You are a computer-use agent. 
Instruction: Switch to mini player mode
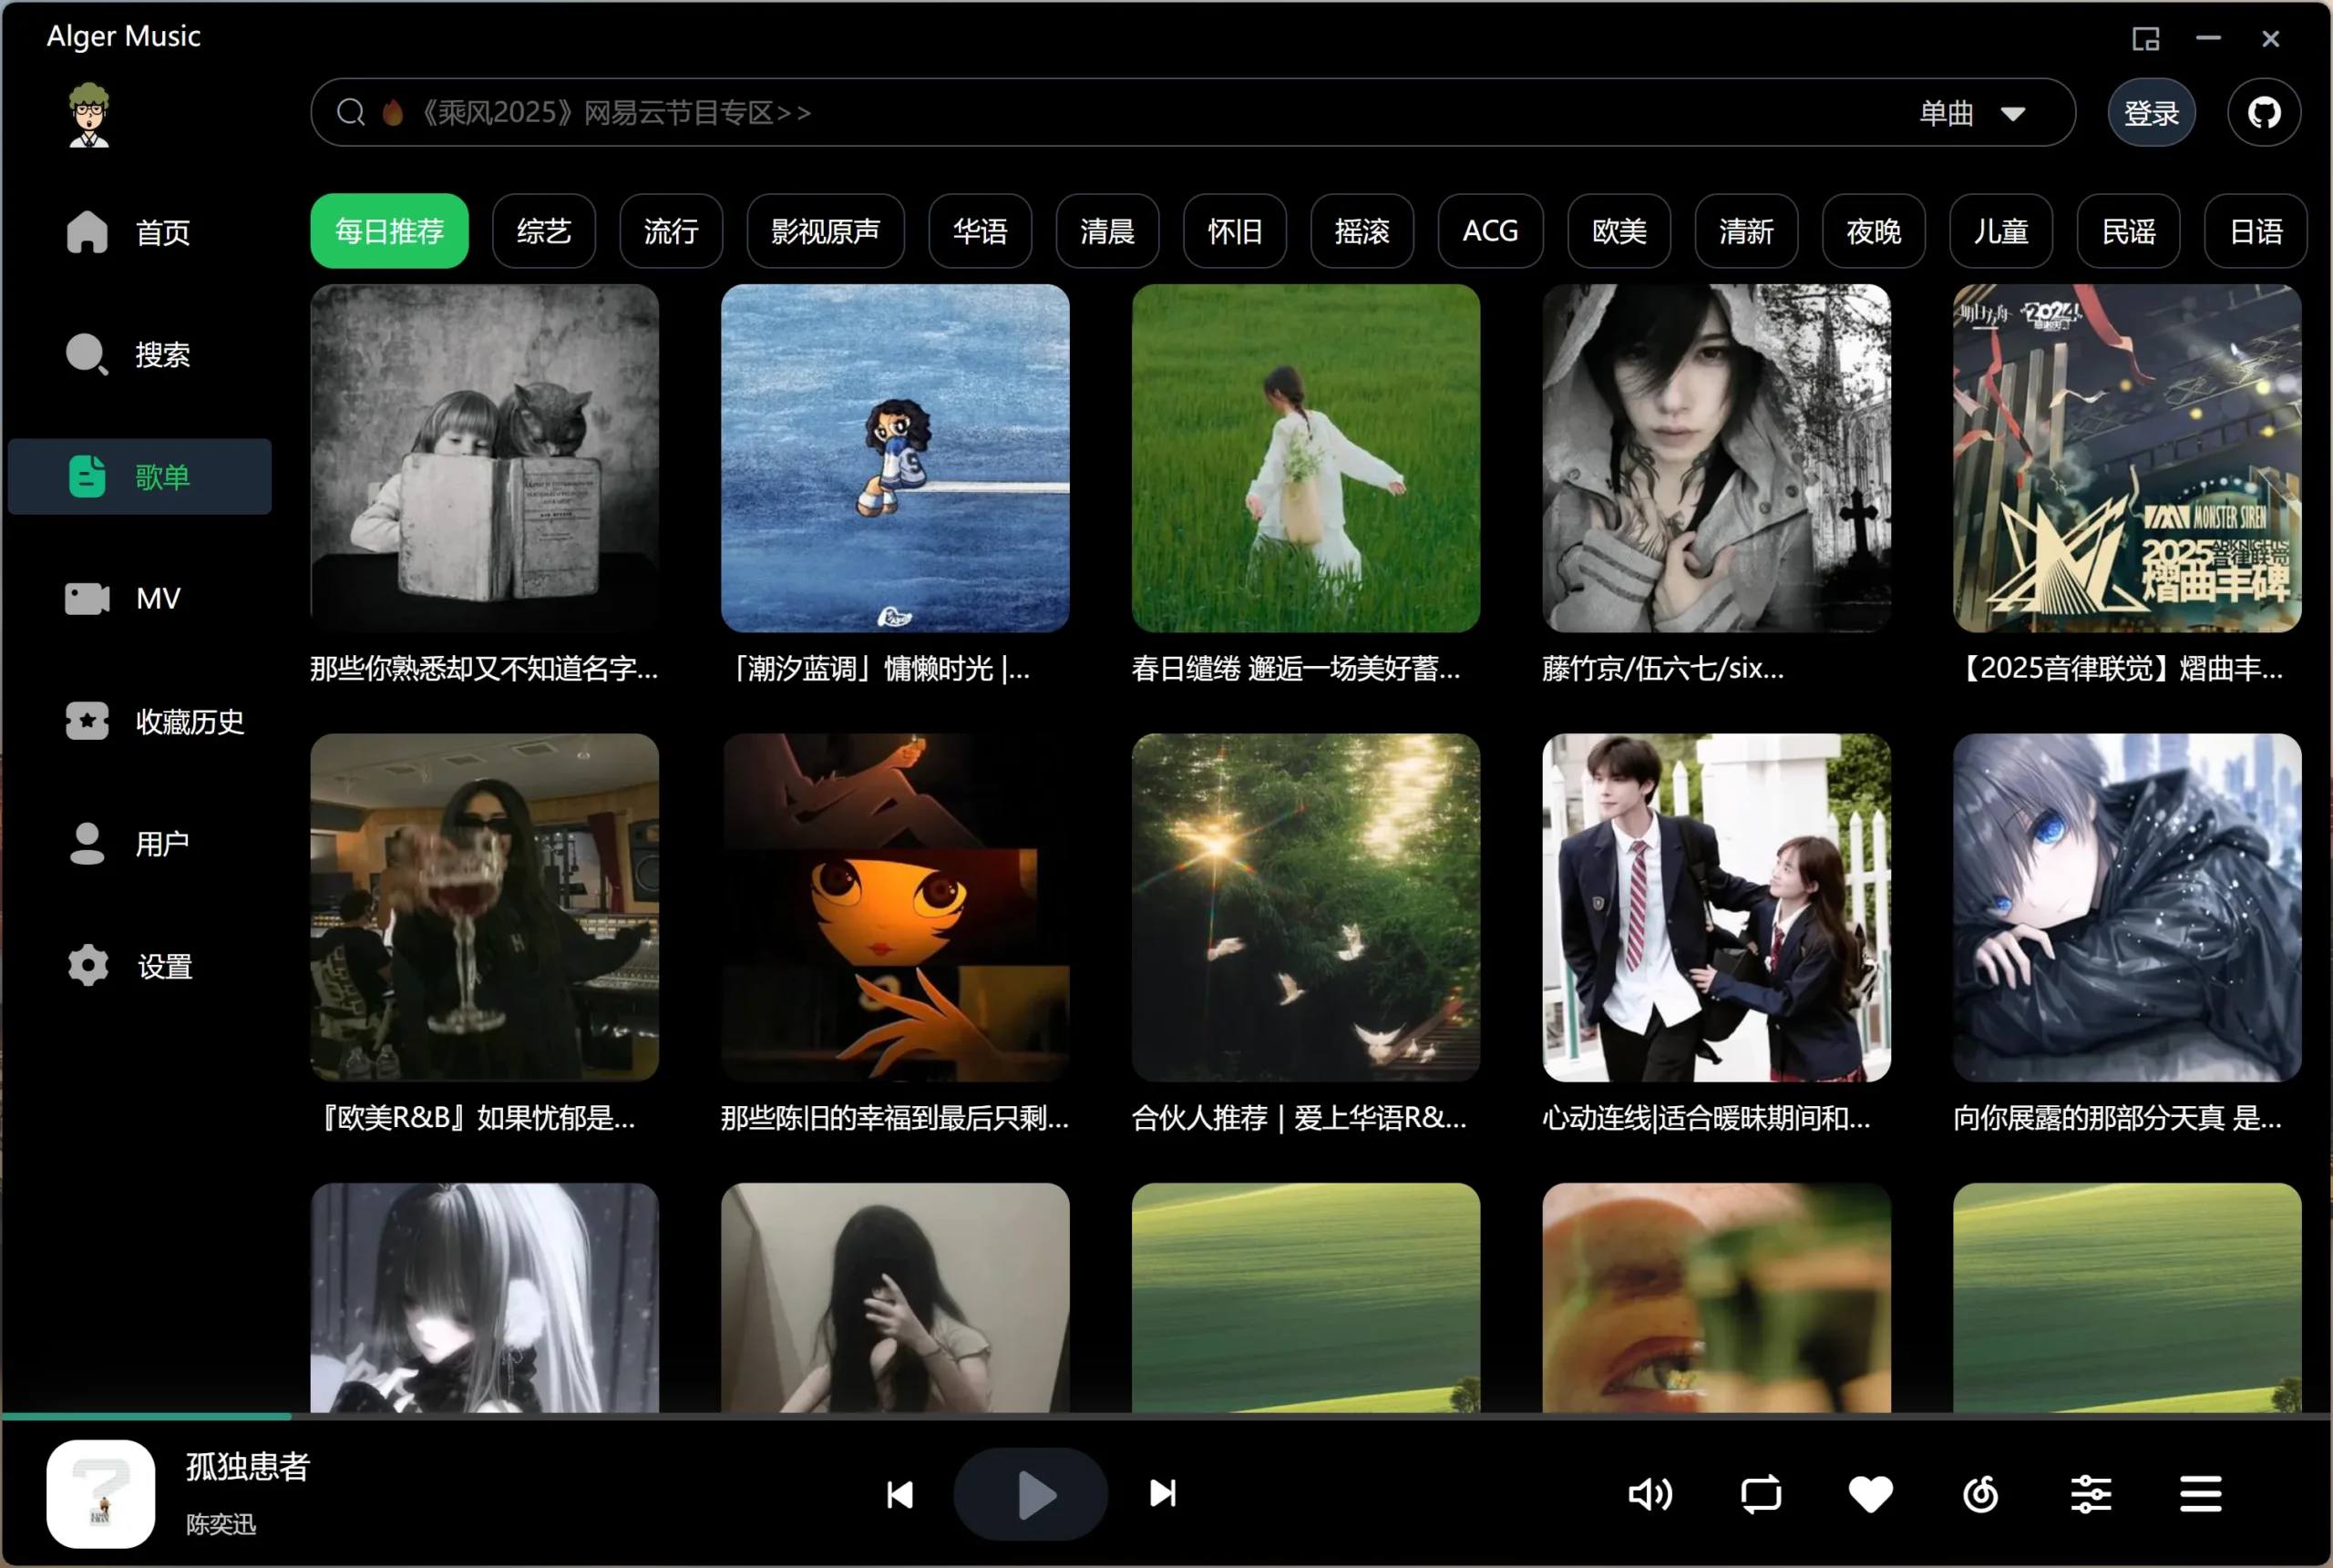[2144, 39]
